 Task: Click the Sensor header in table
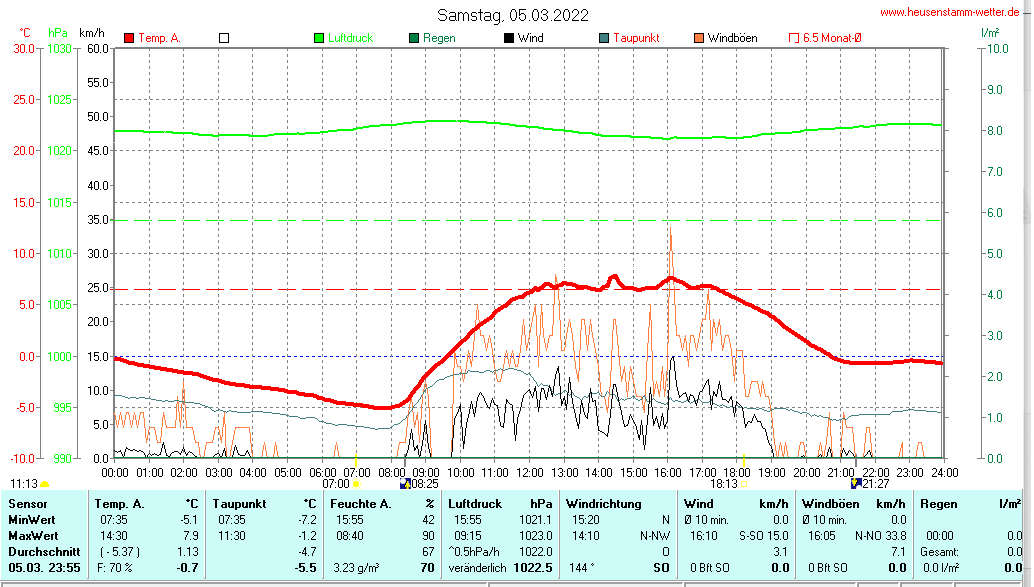(28, 504)
